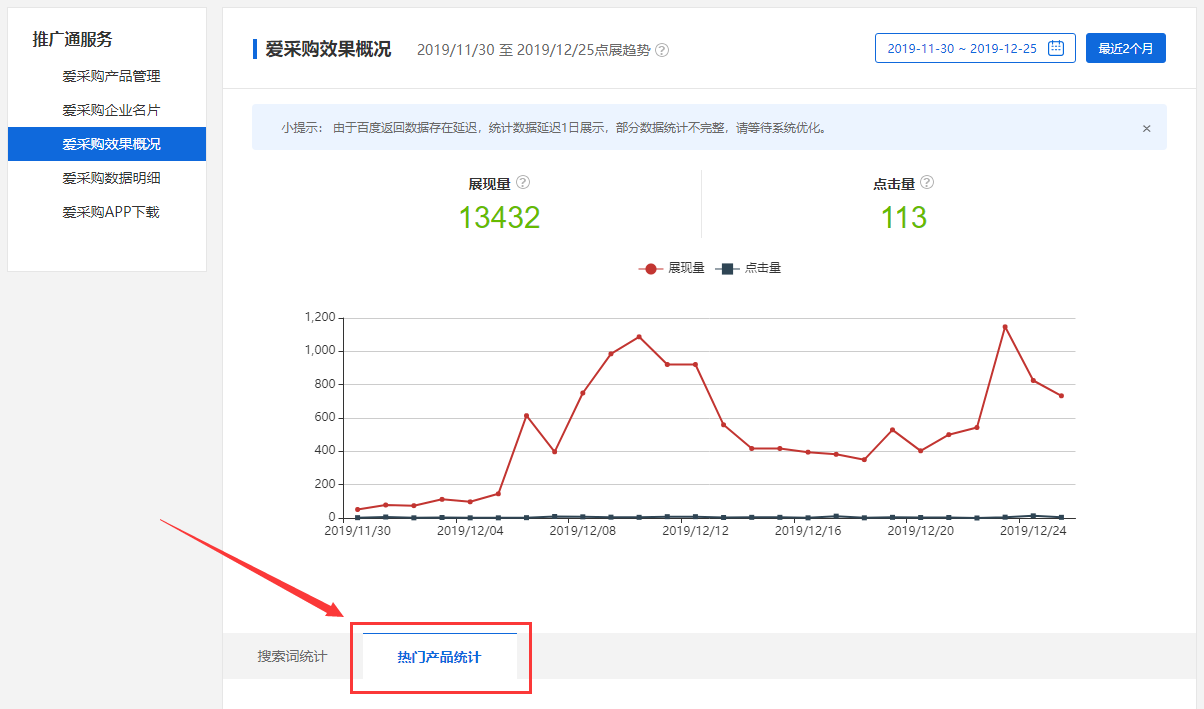
Task: Select 爱采购效果概况 in sidebar
Action: (x=111, y=144)
